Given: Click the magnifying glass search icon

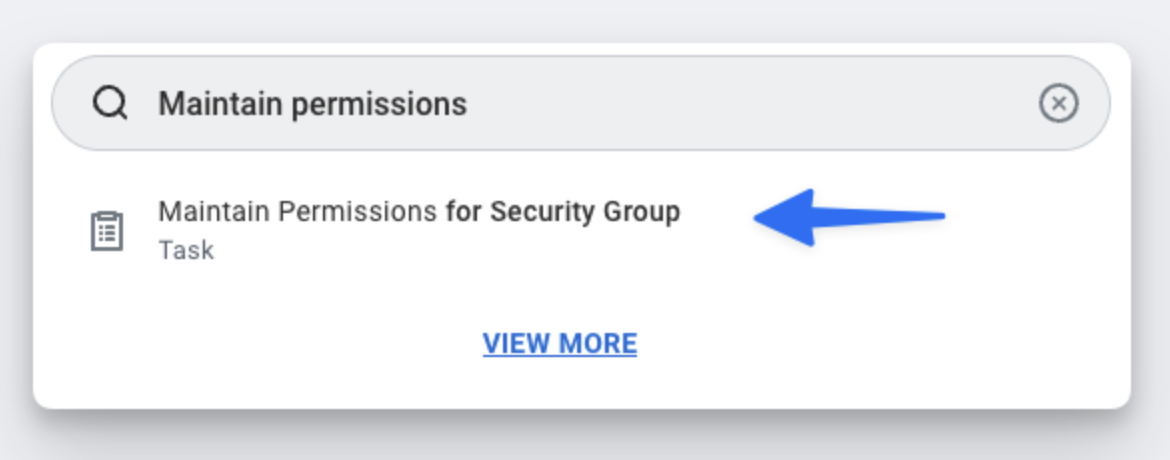Looking at the screenshot, I should (x=110, y=103).
